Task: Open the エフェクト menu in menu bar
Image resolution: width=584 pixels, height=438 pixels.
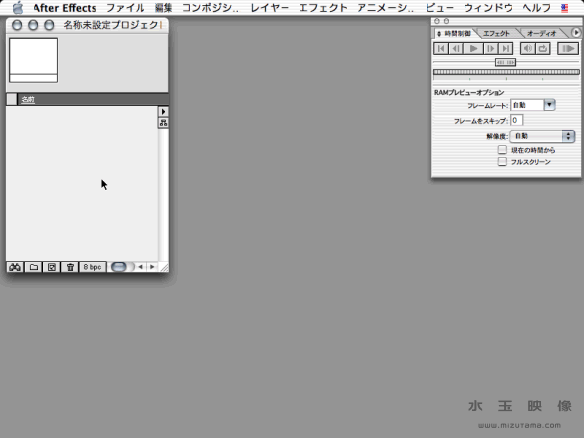Action: tap(323, 8)
